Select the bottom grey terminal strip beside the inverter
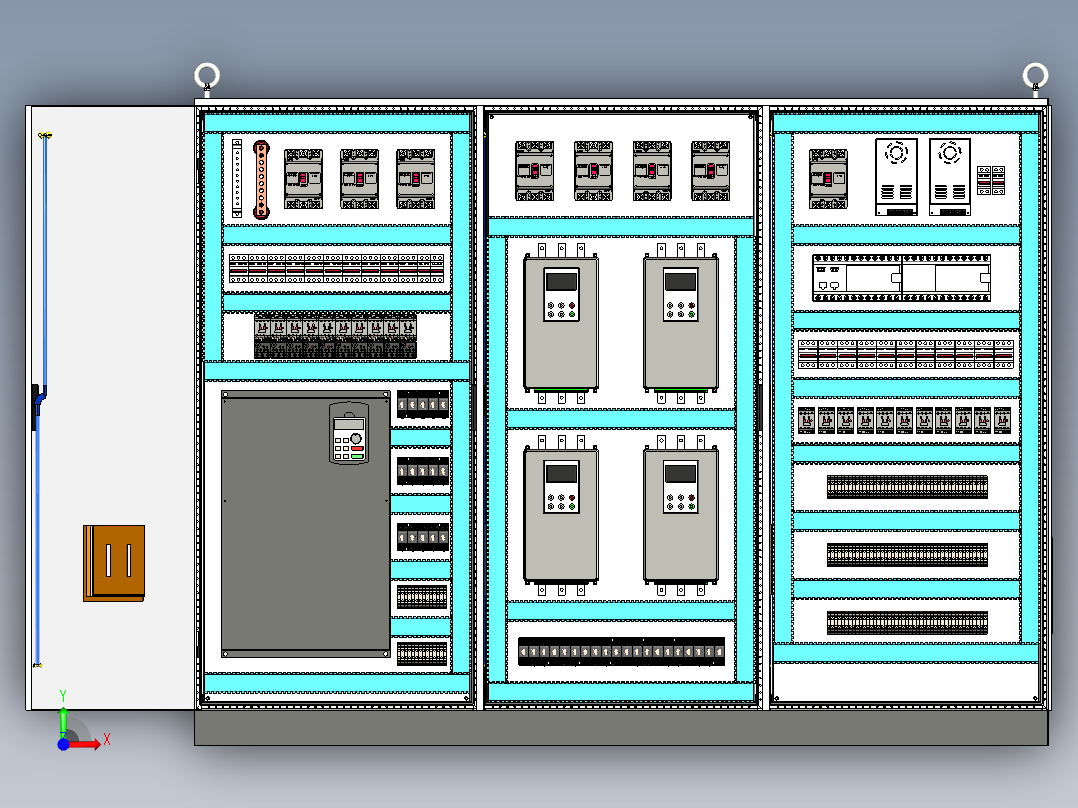The height and width of the screenshot is (808, 1078). tap(422, 653)
